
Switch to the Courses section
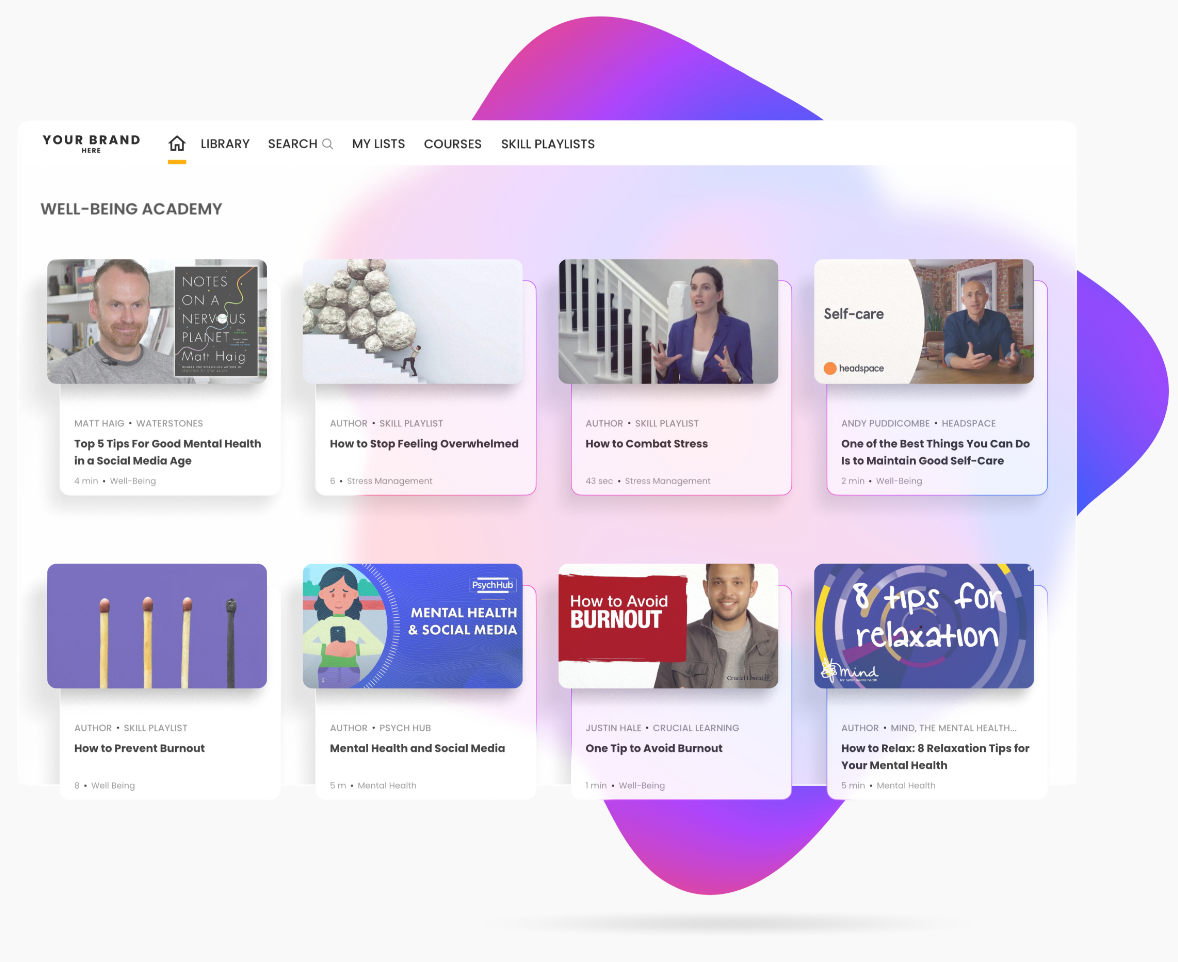452,144
